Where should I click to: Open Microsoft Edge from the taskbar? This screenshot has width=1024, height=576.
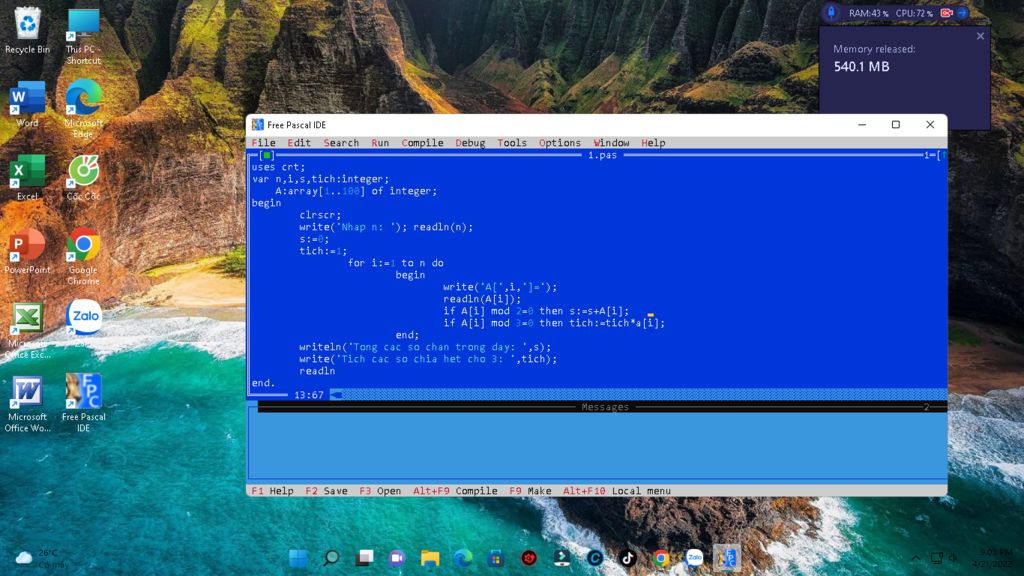463,558
